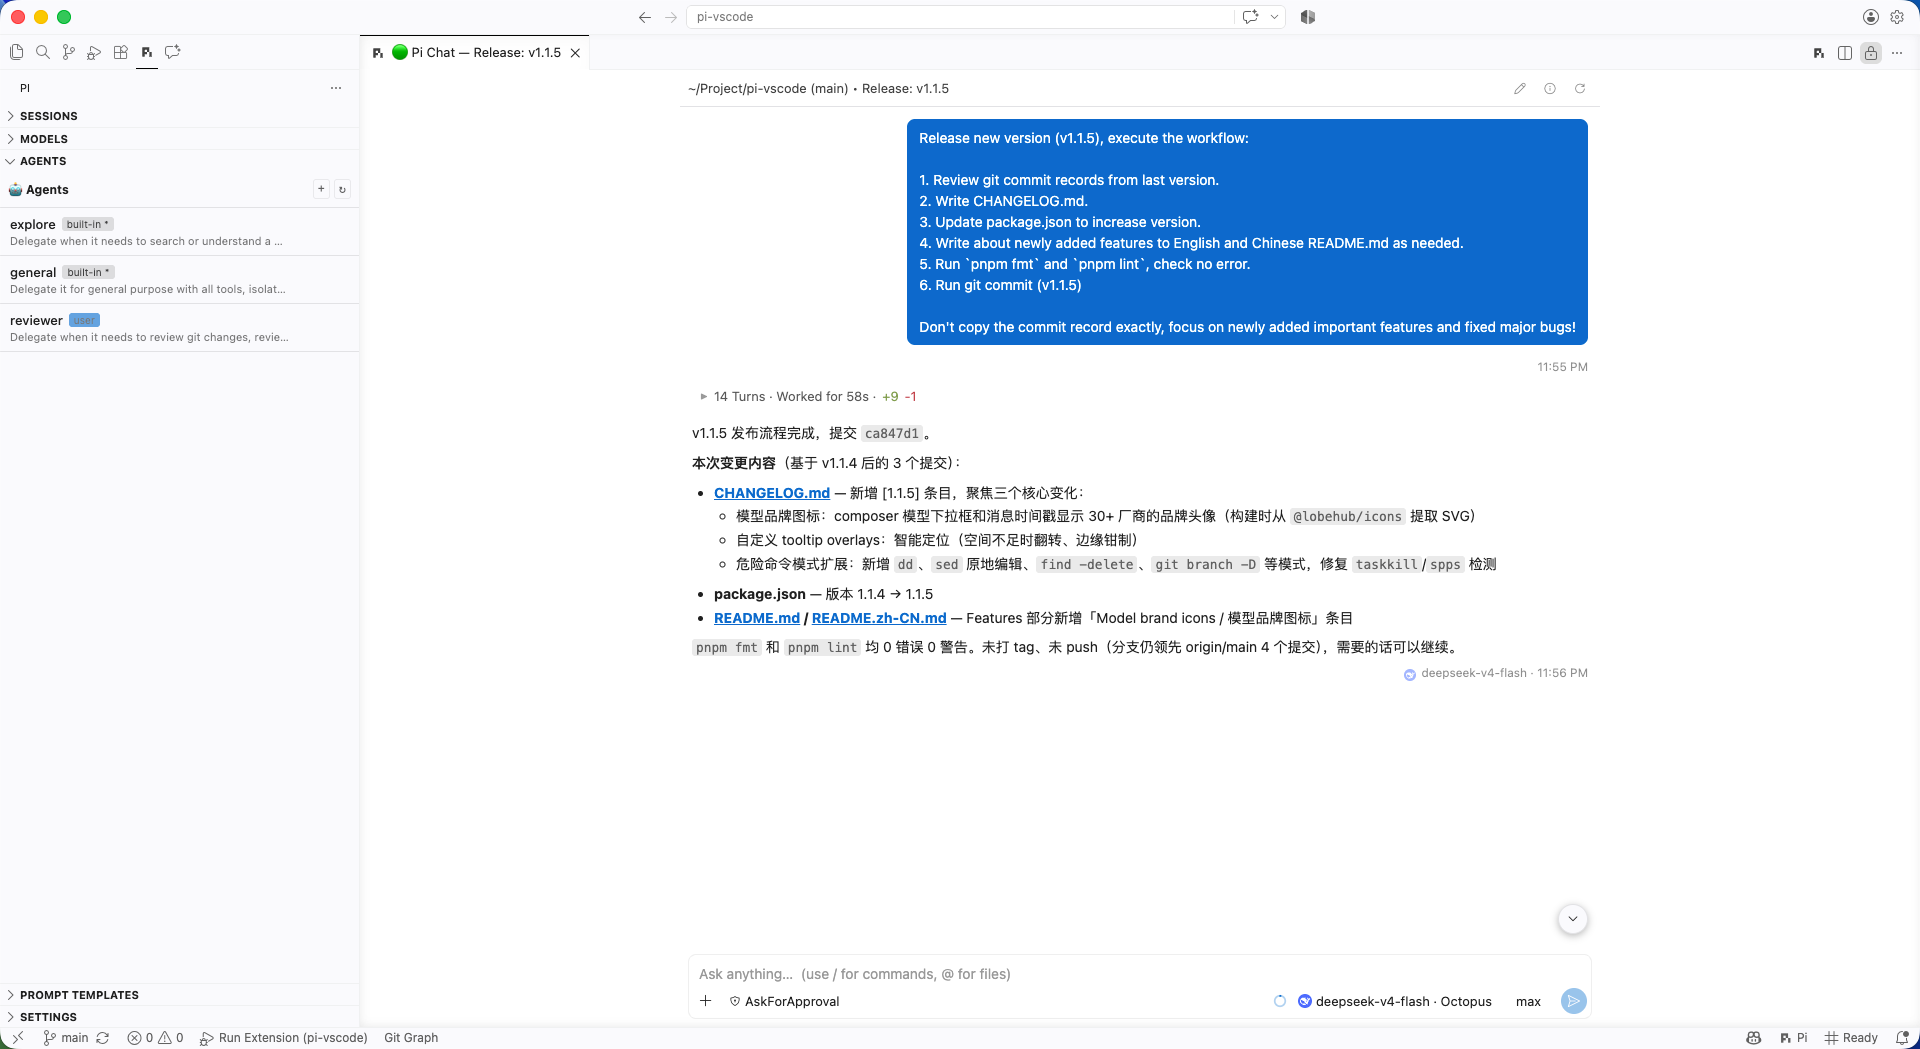Open the deepseek-v4-flash Octopus model selector
Screen dimensions: 1920x1049
tap(1395, 1001)
